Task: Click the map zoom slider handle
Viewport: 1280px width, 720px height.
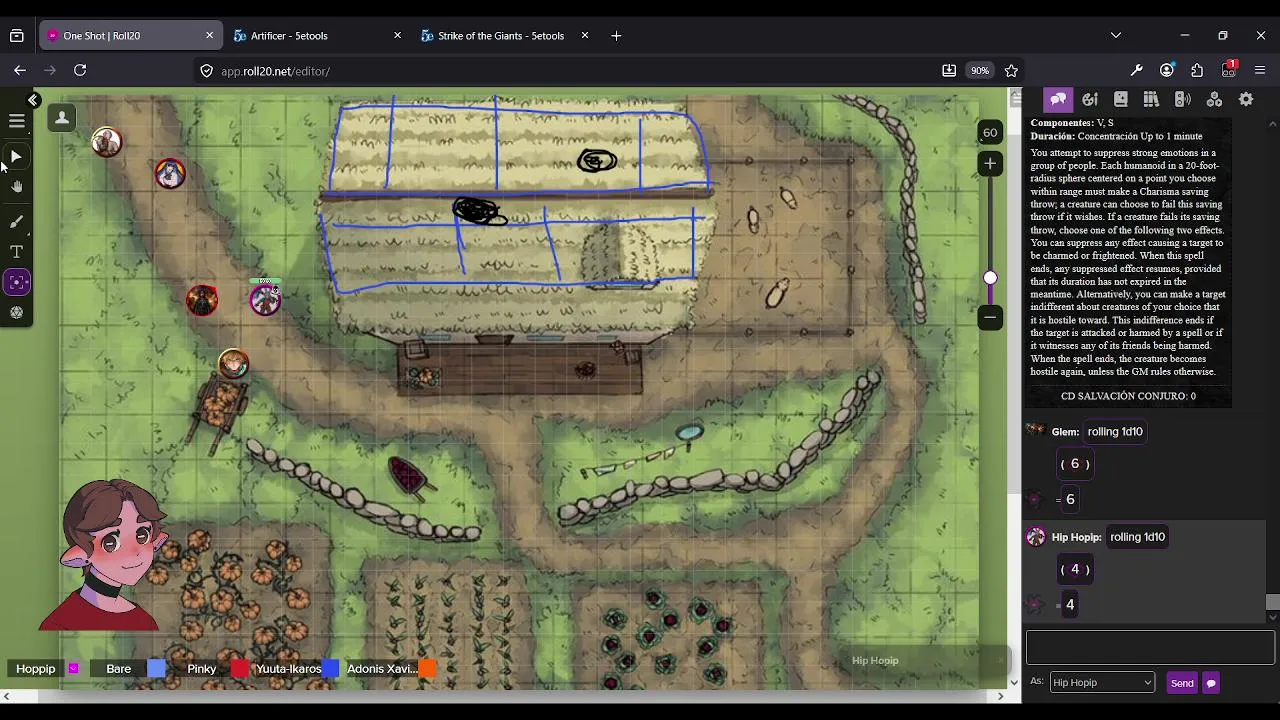Action: (990, 278)
